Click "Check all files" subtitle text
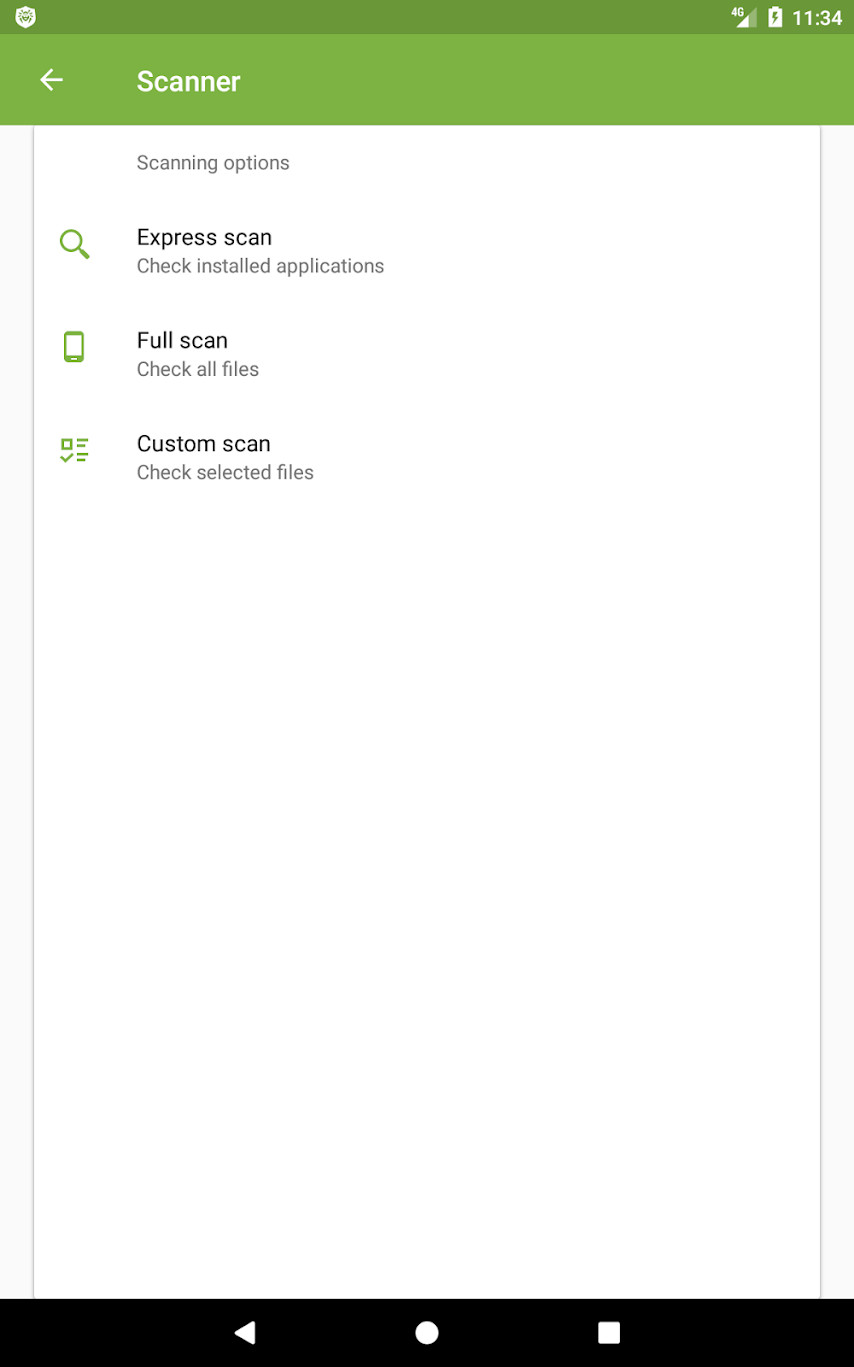854x1367 pixels. coord(198,369)
